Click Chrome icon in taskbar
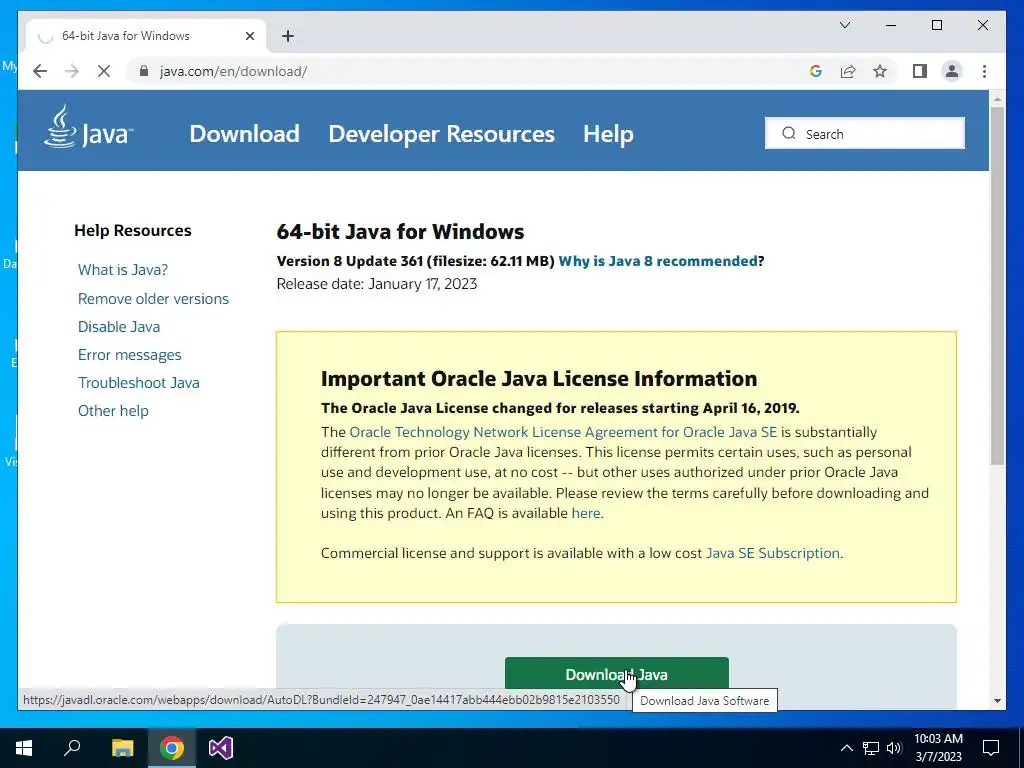The image size is (1024, 768). (x=171, y=748)
